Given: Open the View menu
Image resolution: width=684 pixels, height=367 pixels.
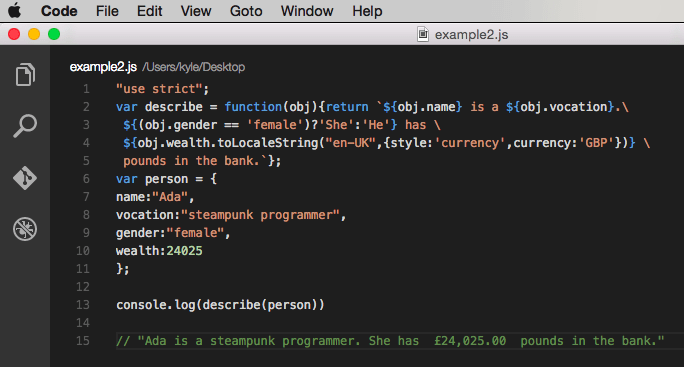Looking at the screenshot, I should click(x=196, y=11).
